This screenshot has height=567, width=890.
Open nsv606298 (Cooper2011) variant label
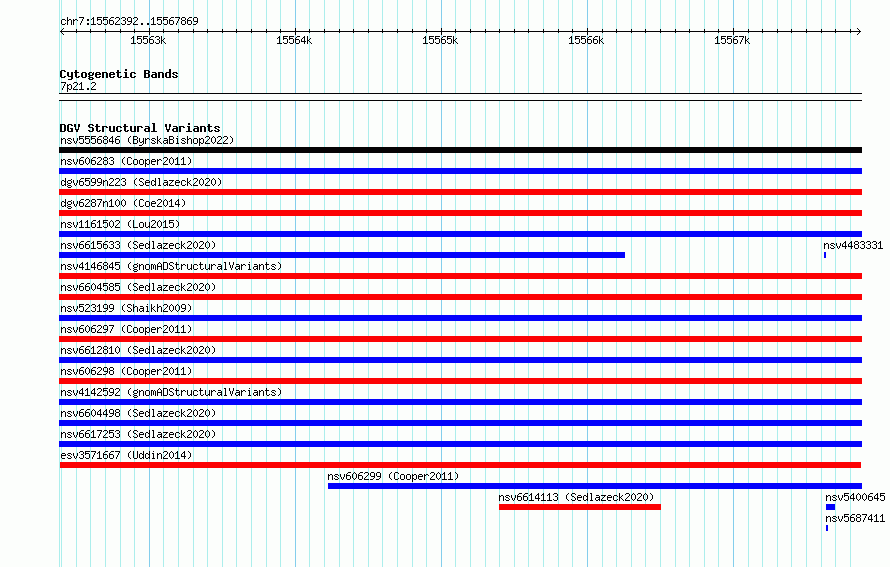tap(126, 371)
